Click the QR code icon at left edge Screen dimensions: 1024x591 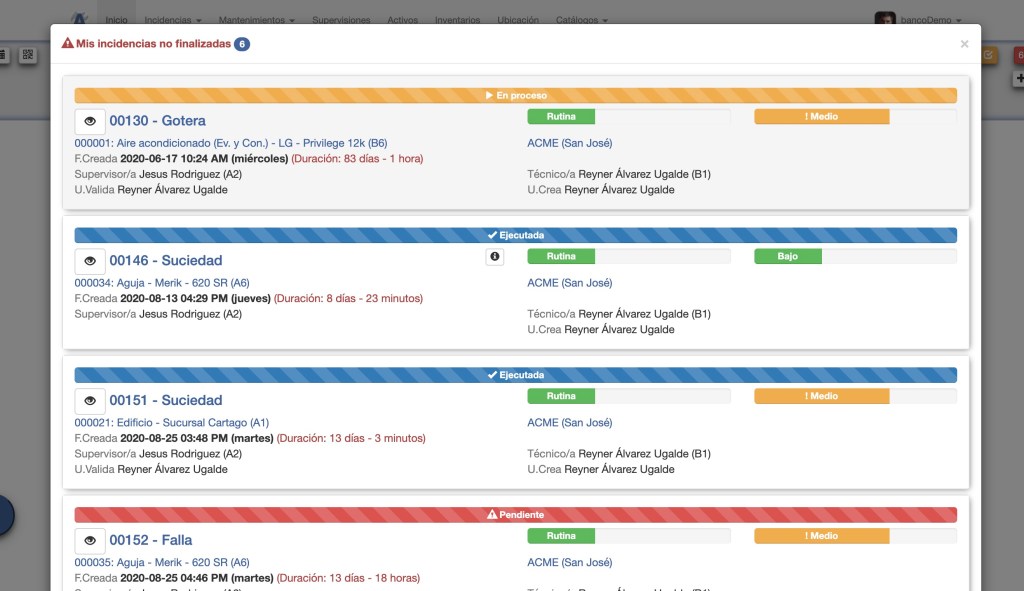(x=28, y=55)
